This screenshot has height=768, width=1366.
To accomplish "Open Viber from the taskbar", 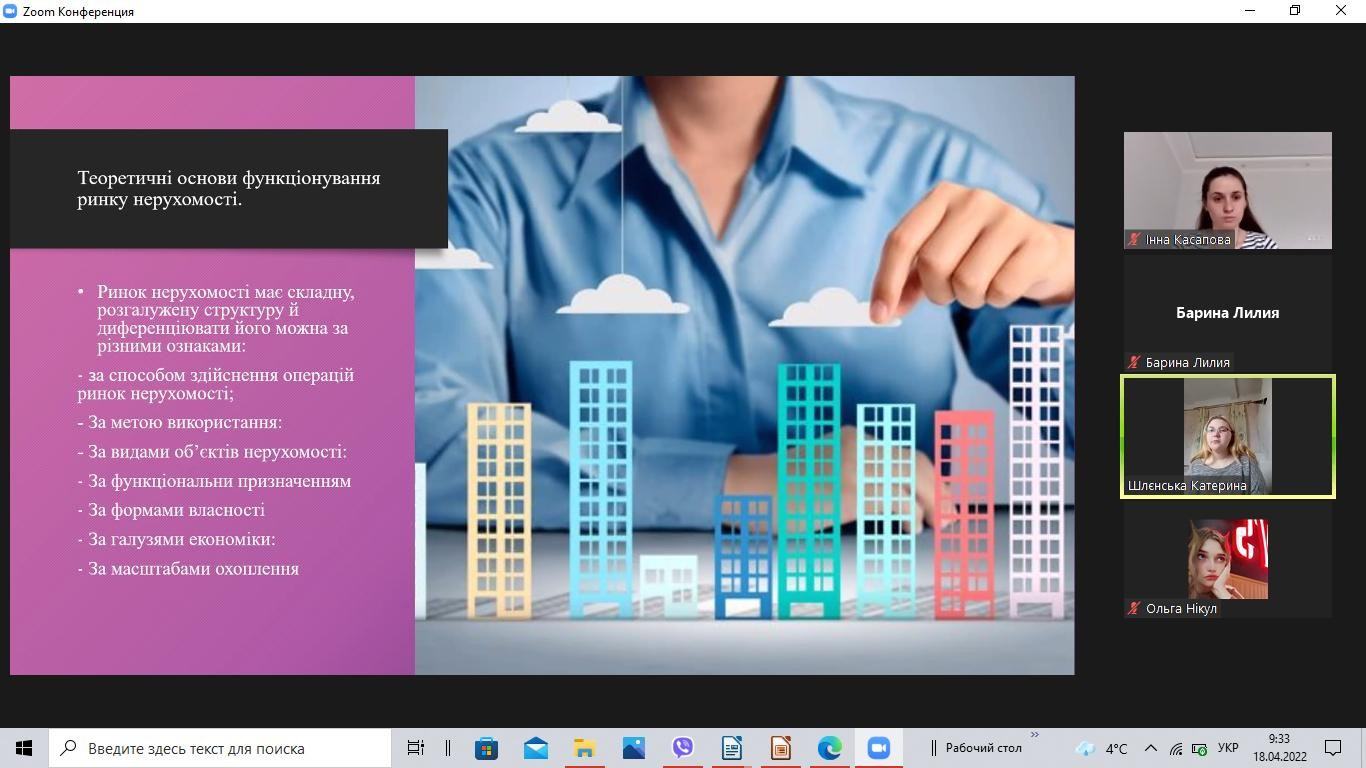I will 682,748.
